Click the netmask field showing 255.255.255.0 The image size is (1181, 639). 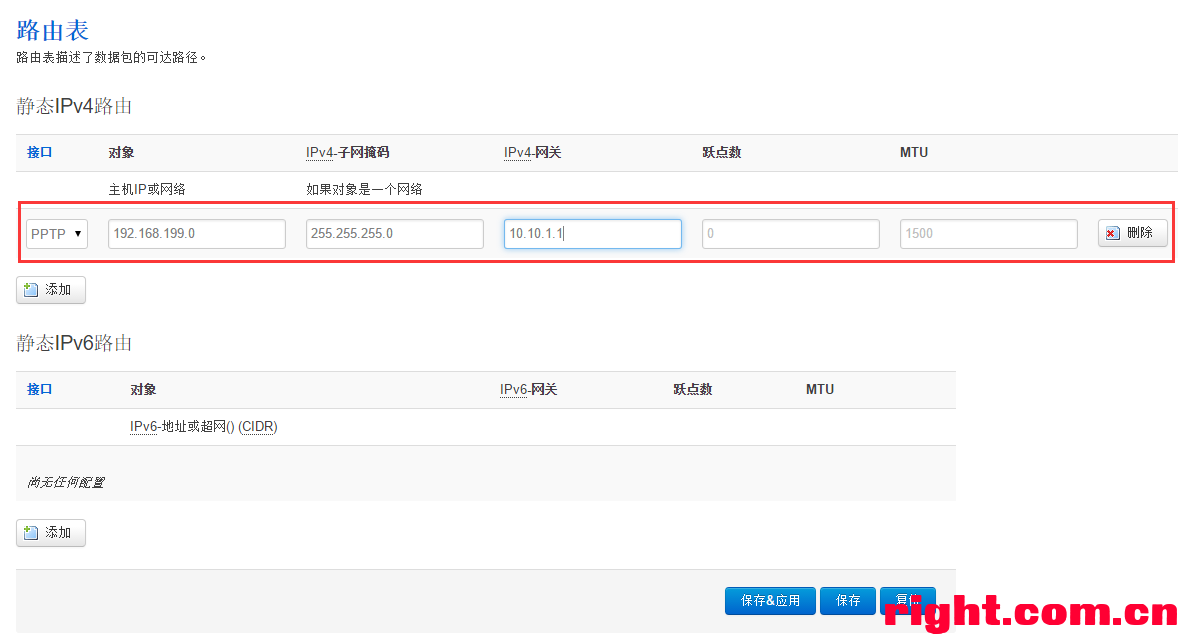pyautogui.click(x=395, y=234)
